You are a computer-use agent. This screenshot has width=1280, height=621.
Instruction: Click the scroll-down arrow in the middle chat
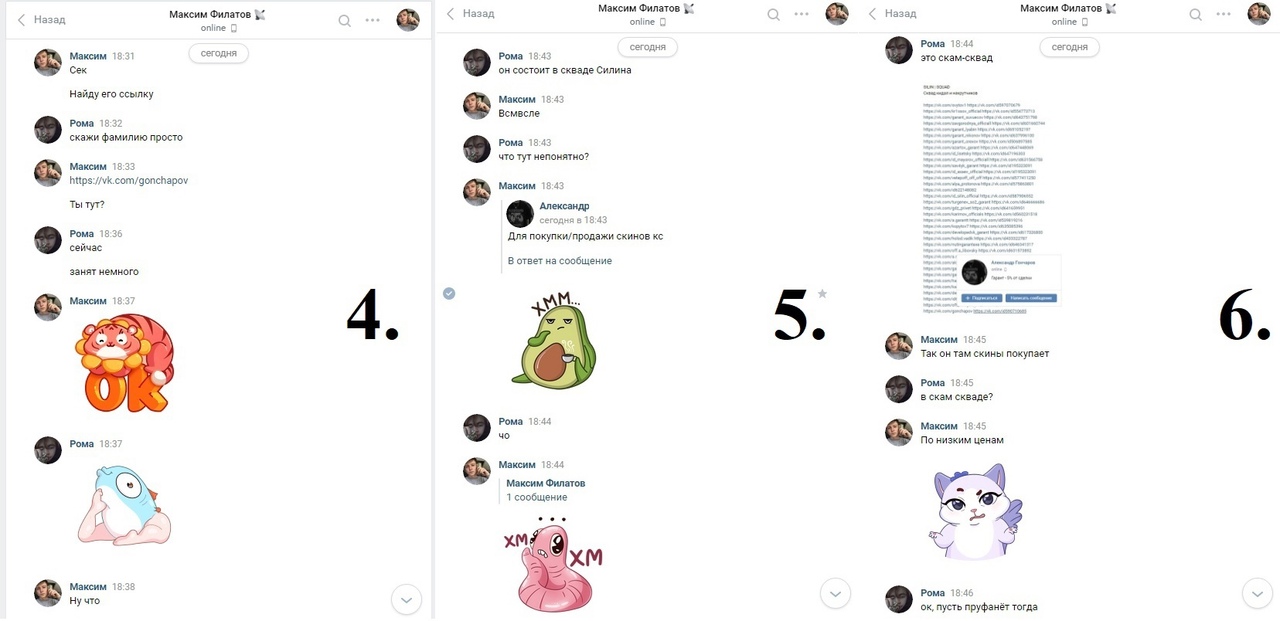[x=835, y=594]
